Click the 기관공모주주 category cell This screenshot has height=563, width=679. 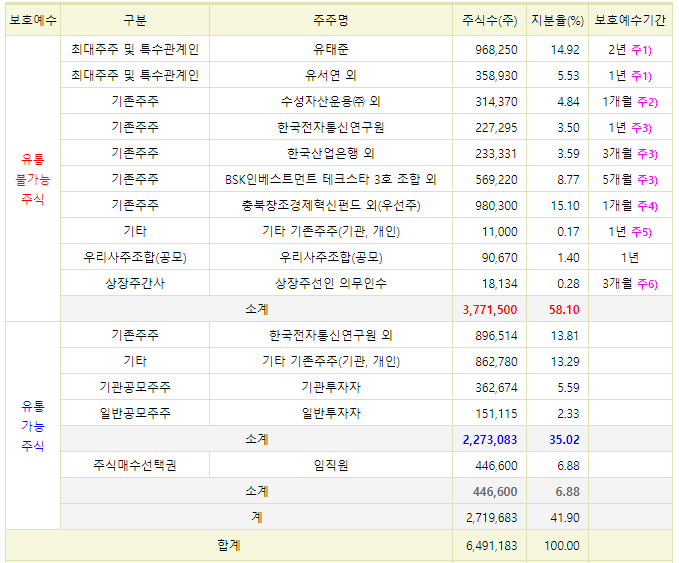[x=135, y=387]
